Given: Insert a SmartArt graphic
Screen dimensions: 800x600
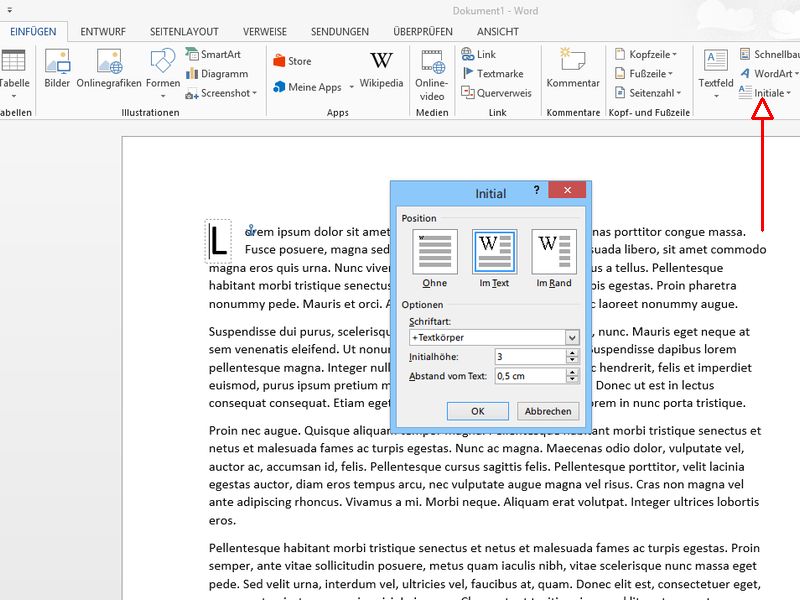Looking at the screenshot, I should click(x=213, y=54).
